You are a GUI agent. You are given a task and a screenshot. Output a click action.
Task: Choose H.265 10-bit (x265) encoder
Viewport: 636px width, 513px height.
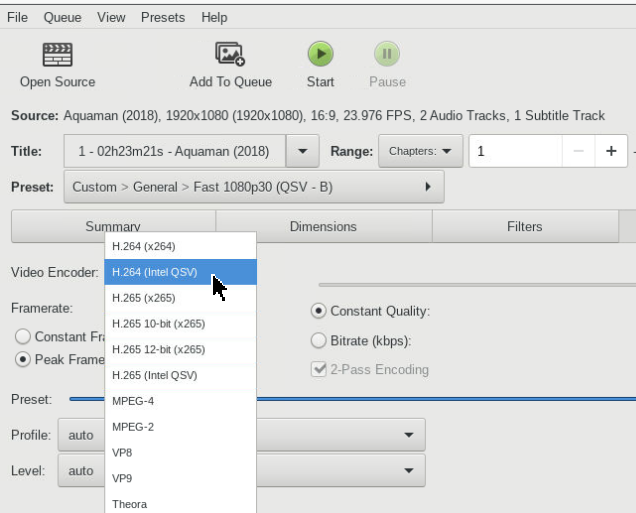pyautogui.click(x=180, y=324)
